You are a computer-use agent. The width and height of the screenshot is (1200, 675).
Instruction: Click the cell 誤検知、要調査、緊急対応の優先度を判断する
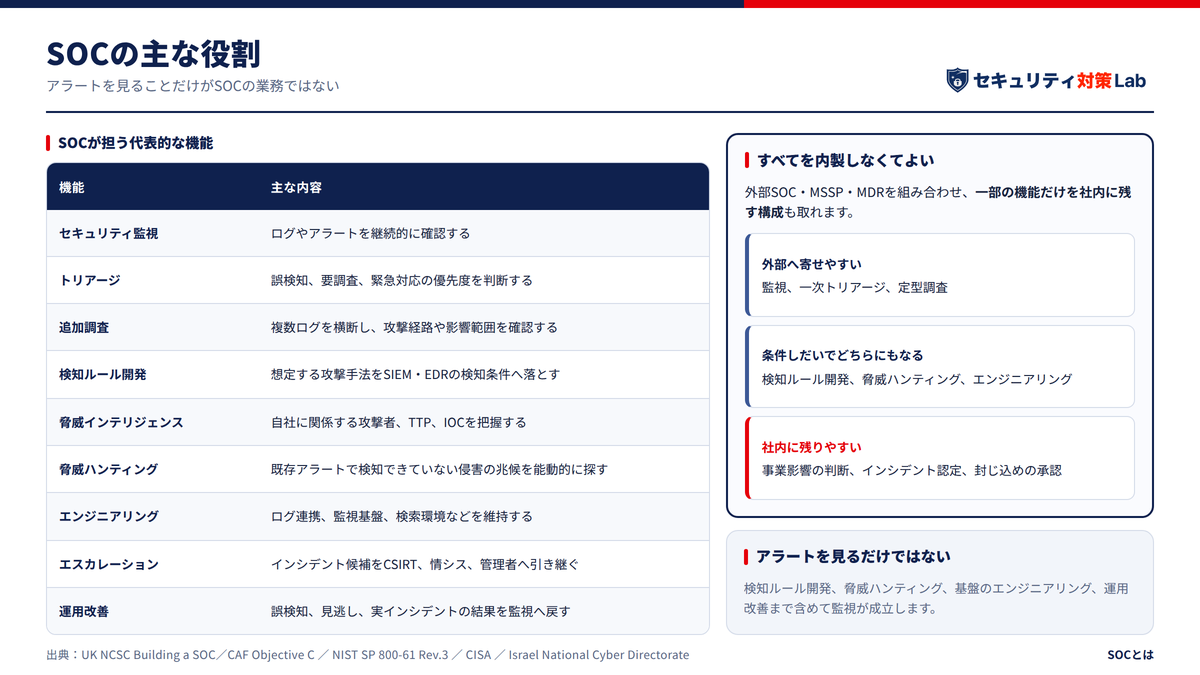[x=402, y=280]
